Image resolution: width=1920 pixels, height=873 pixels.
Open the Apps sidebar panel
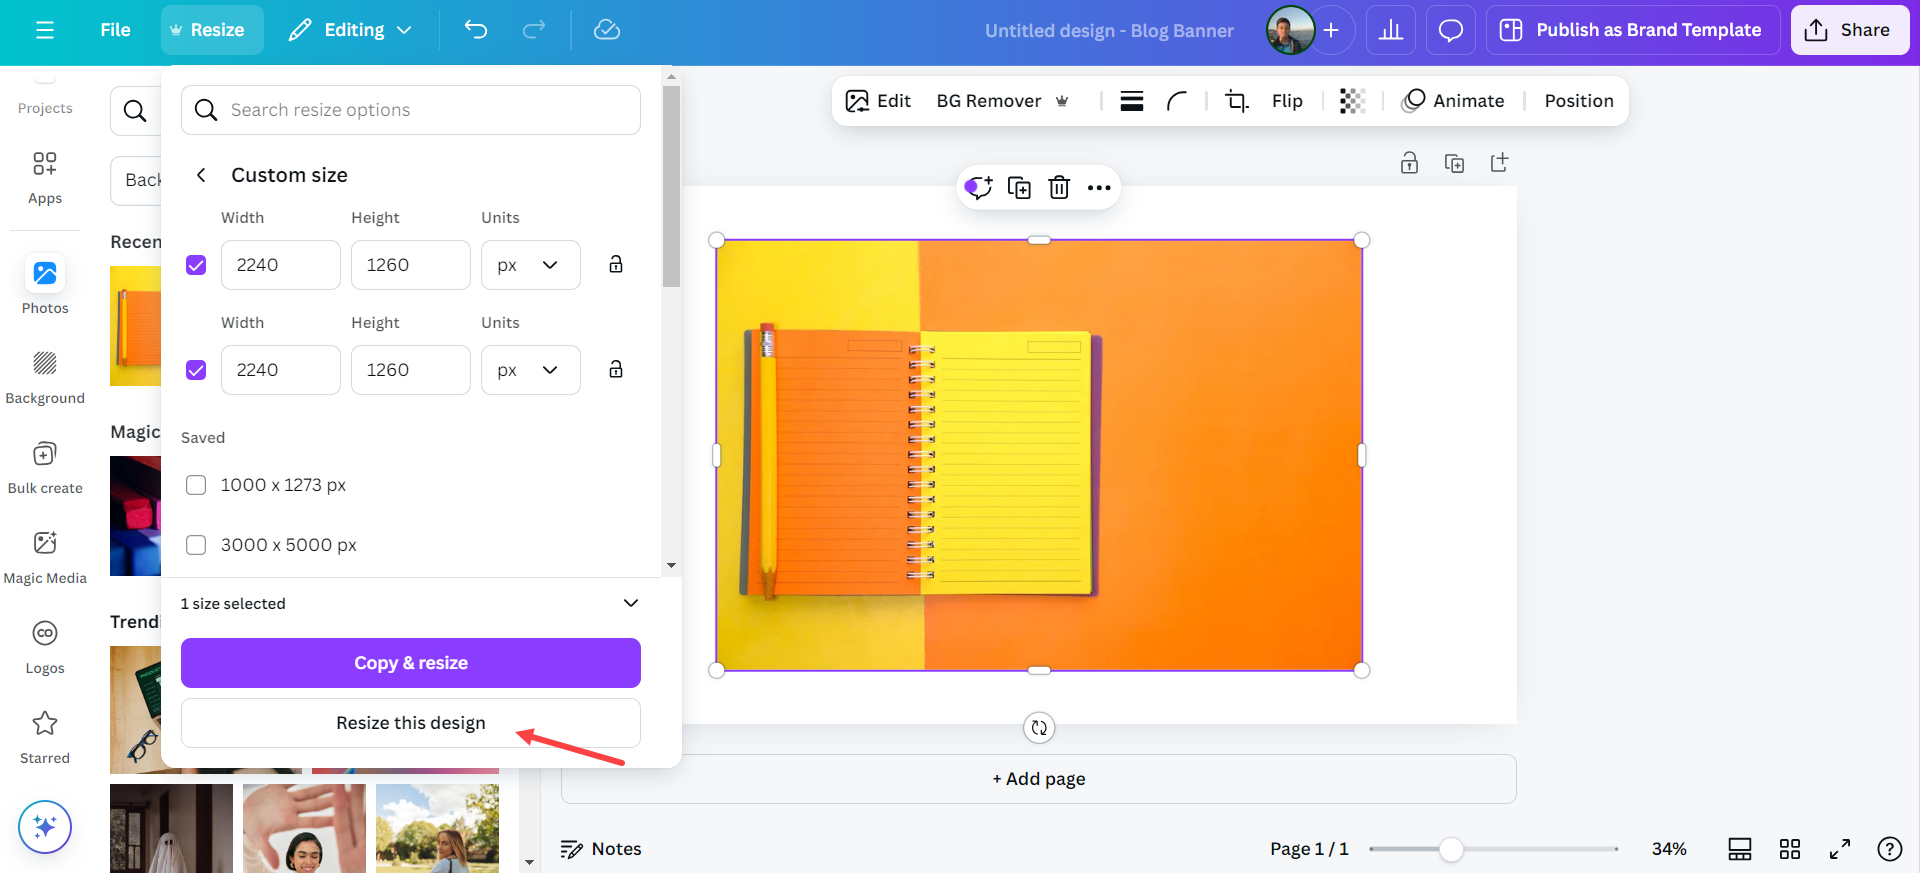[x=45, y=178]
